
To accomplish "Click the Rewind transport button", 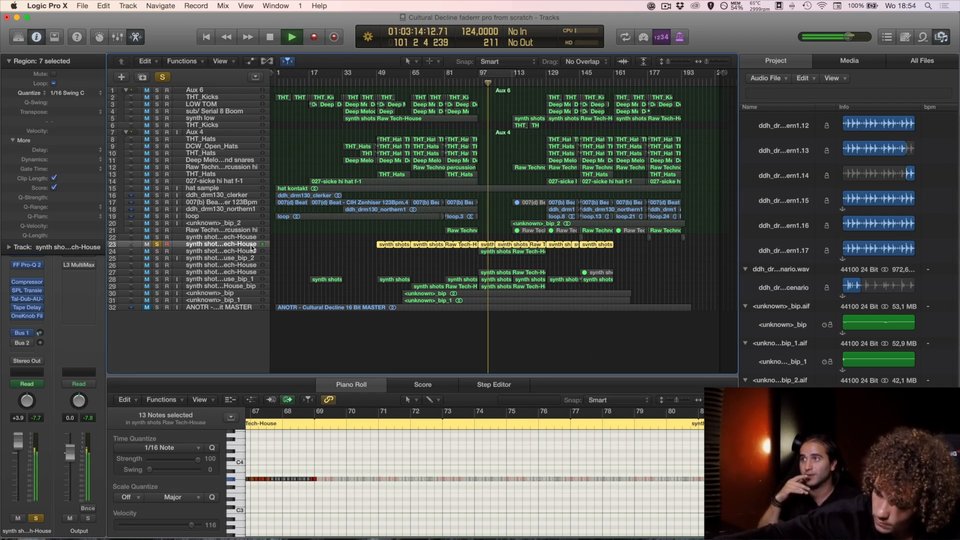I will [227, 37].
